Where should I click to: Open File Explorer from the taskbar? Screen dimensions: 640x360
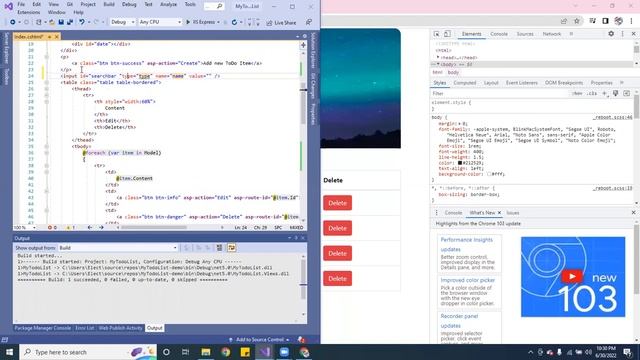click(206, 352)
